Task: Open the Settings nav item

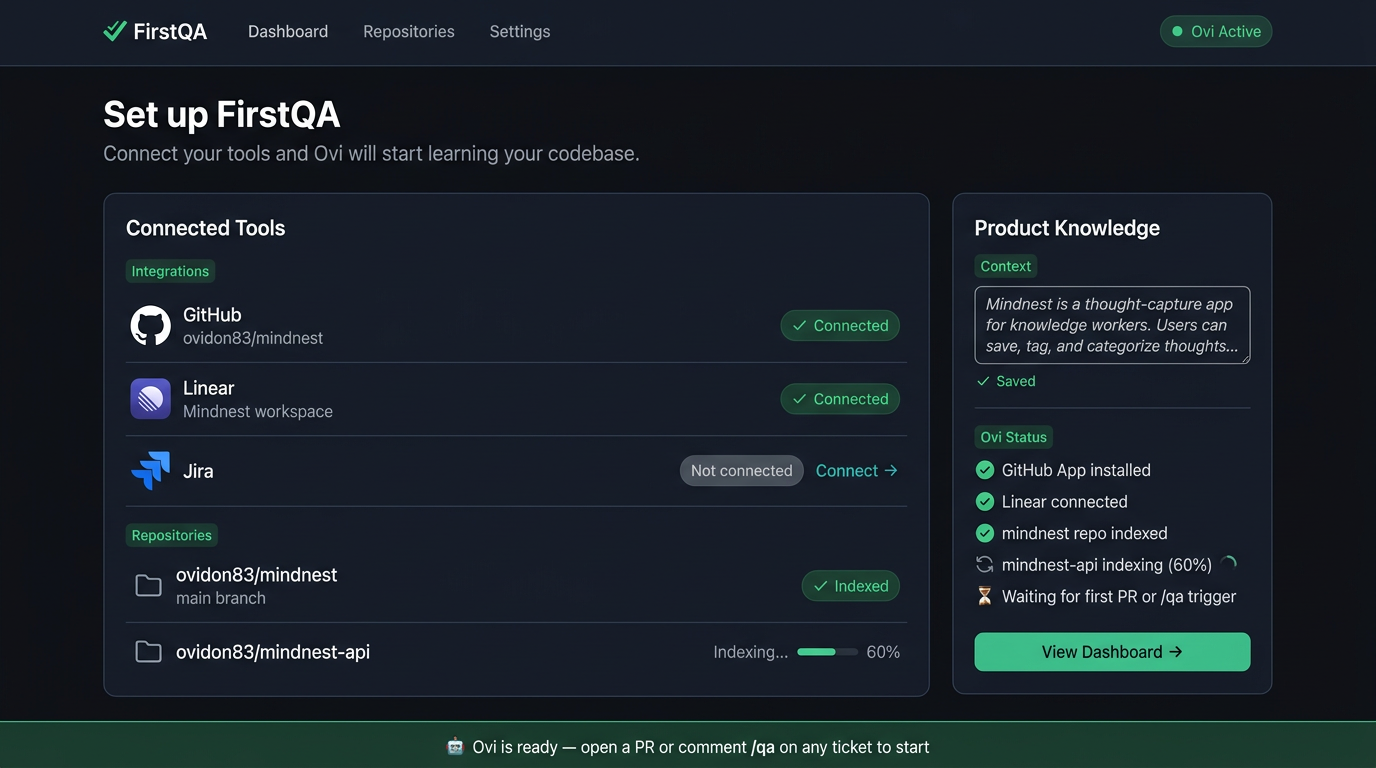Action: (520, 31)
